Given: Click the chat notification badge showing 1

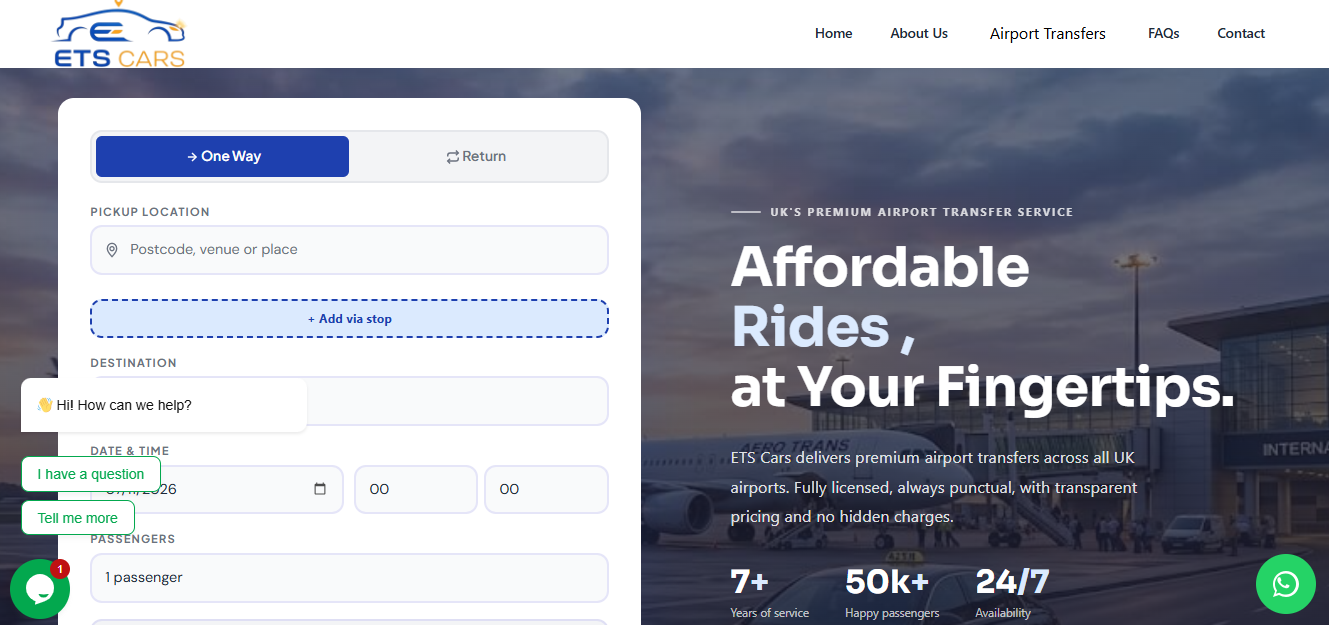Looking at the screenshot, I should click(x=60, y=569).
